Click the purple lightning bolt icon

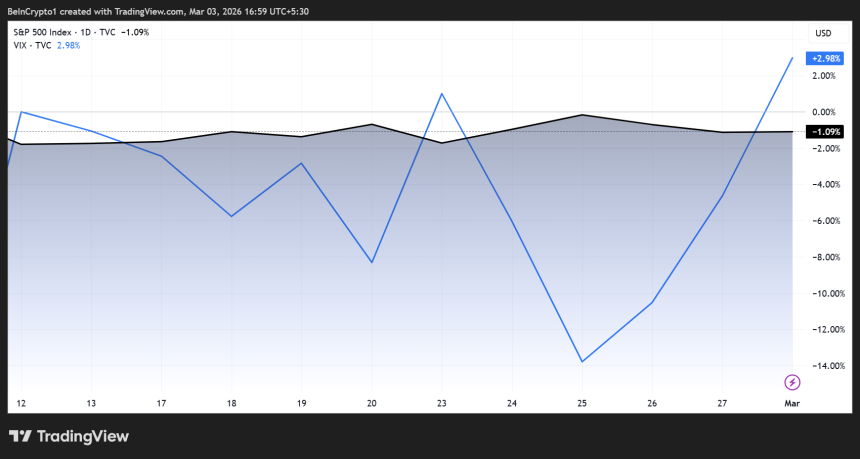pos(792,381)
